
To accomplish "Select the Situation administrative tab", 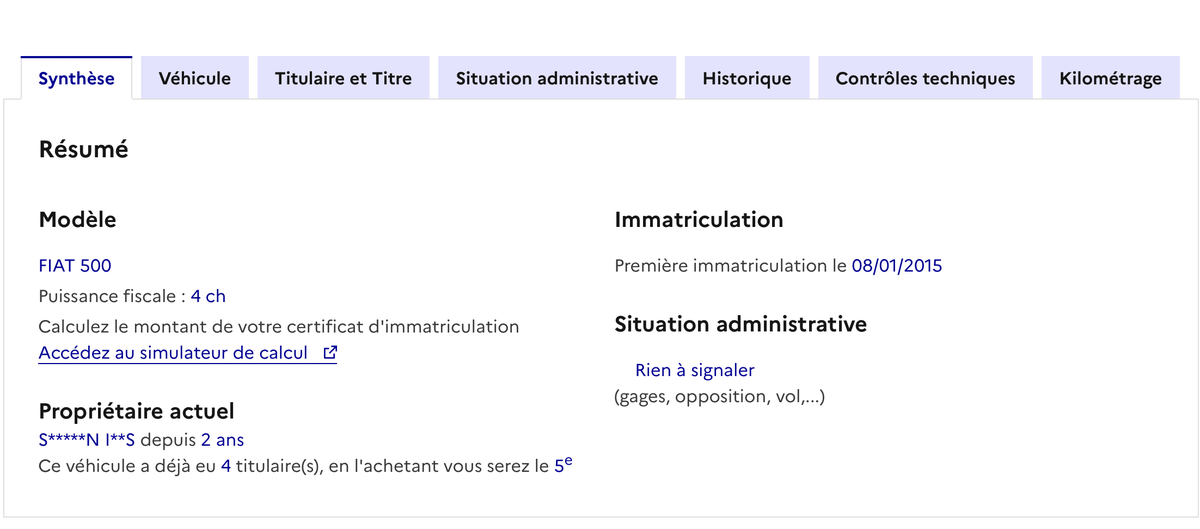I will pos(557,78).
